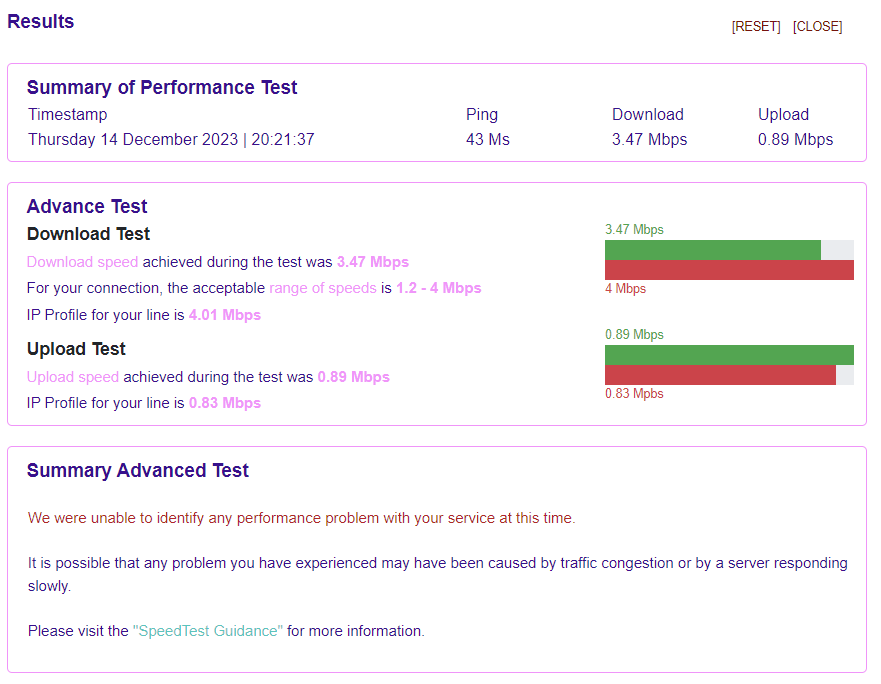This screenshot has width=881, height=684.
Task: Select the "1.2 - 4 Mbps" range value
Action: pos(439,288)
